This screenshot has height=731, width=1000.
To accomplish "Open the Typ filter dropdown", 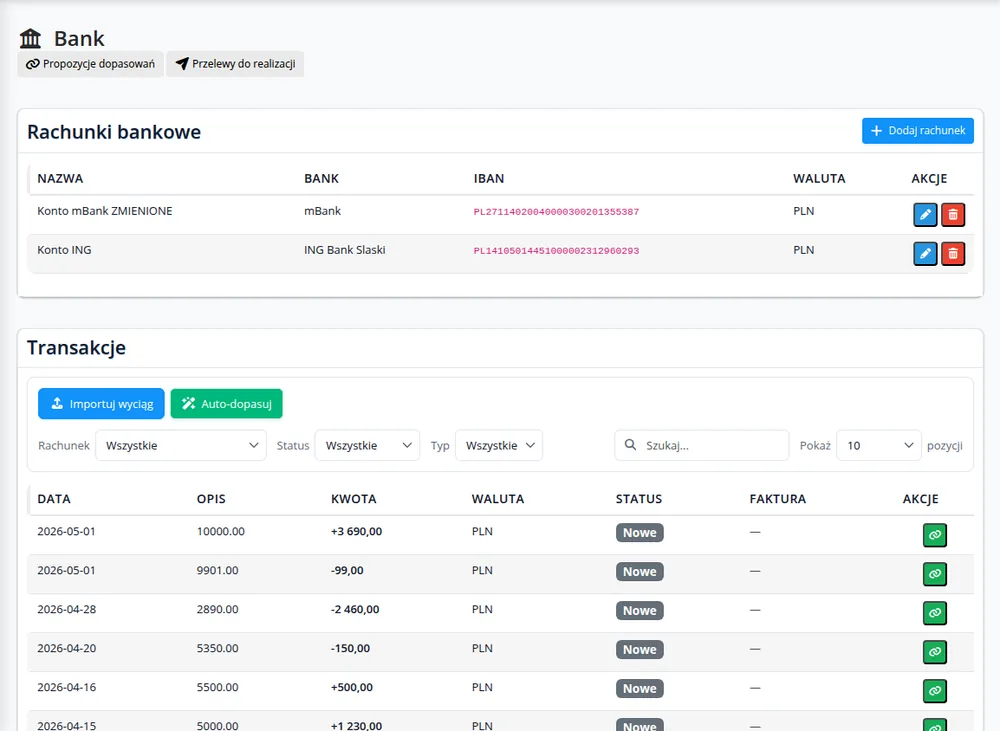I will (499, 445).
